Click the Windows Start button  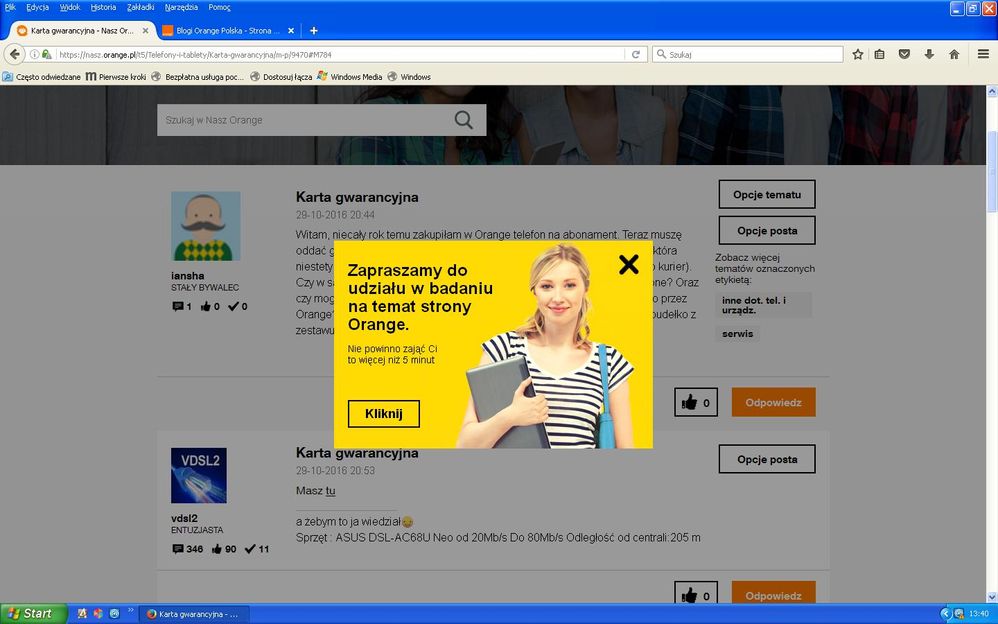[33, 614]
